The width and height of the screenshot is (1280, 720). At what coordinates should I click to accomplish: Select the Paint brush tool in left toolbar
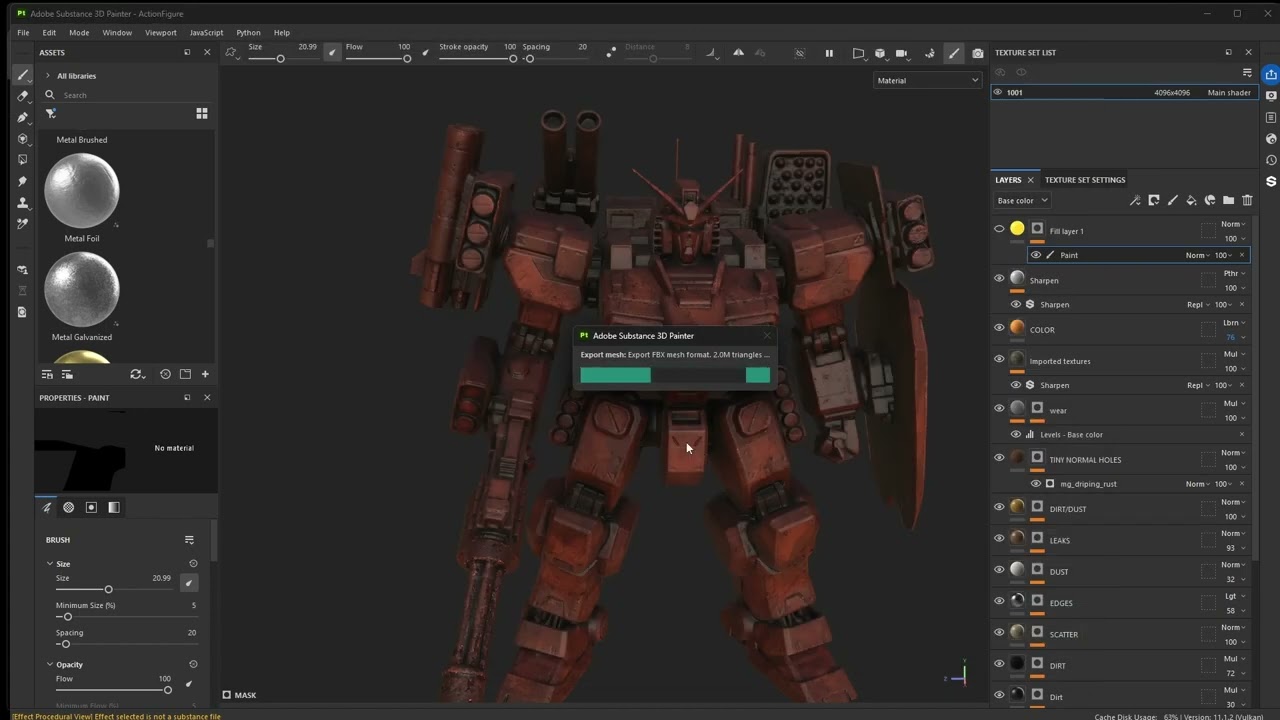click(x=22, y=75)
